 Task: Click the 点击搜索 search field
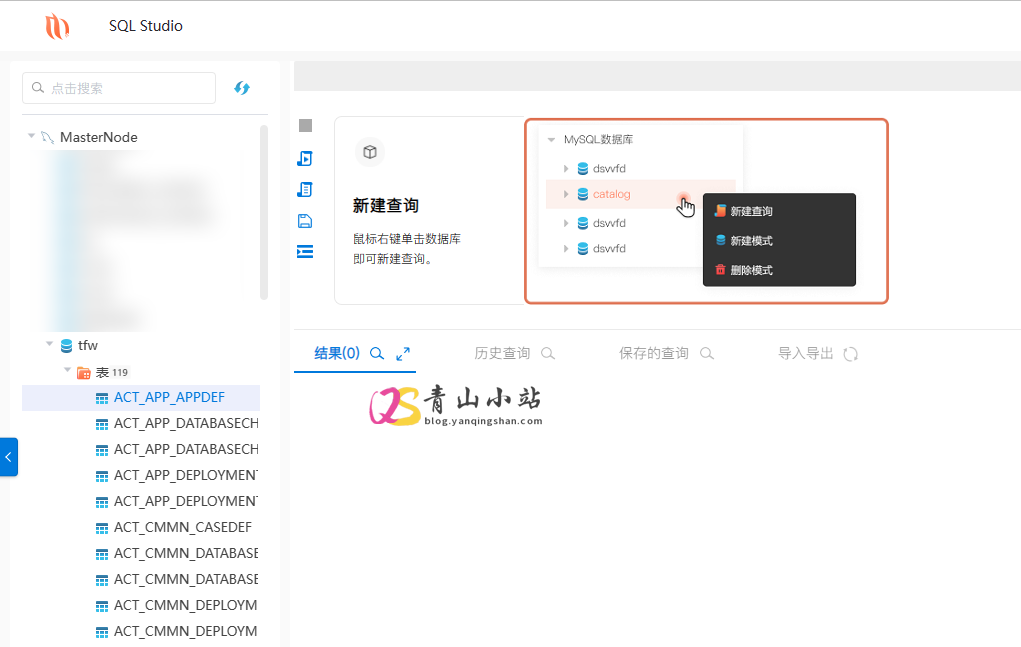click(x=119, y=88)
